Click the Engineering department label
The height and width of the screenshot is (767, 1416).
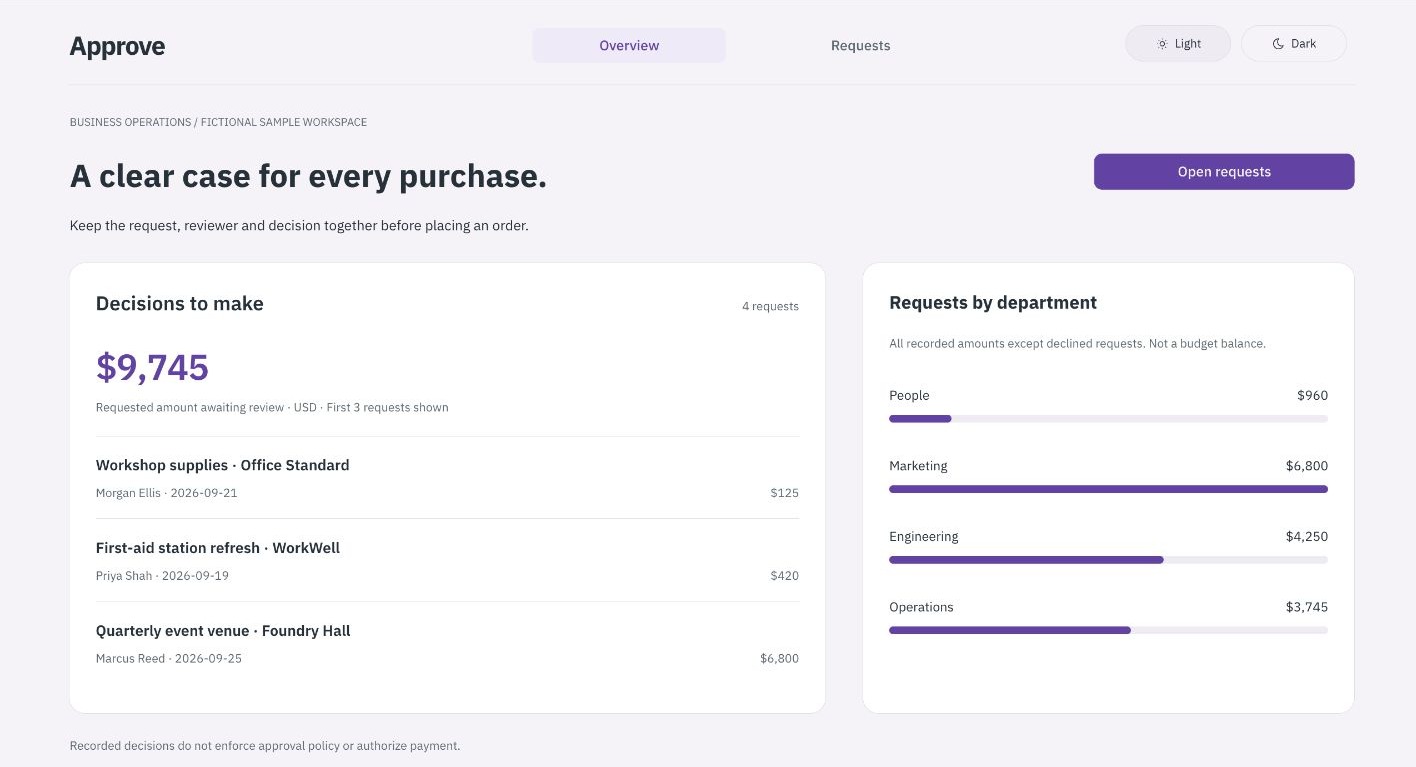923,537
